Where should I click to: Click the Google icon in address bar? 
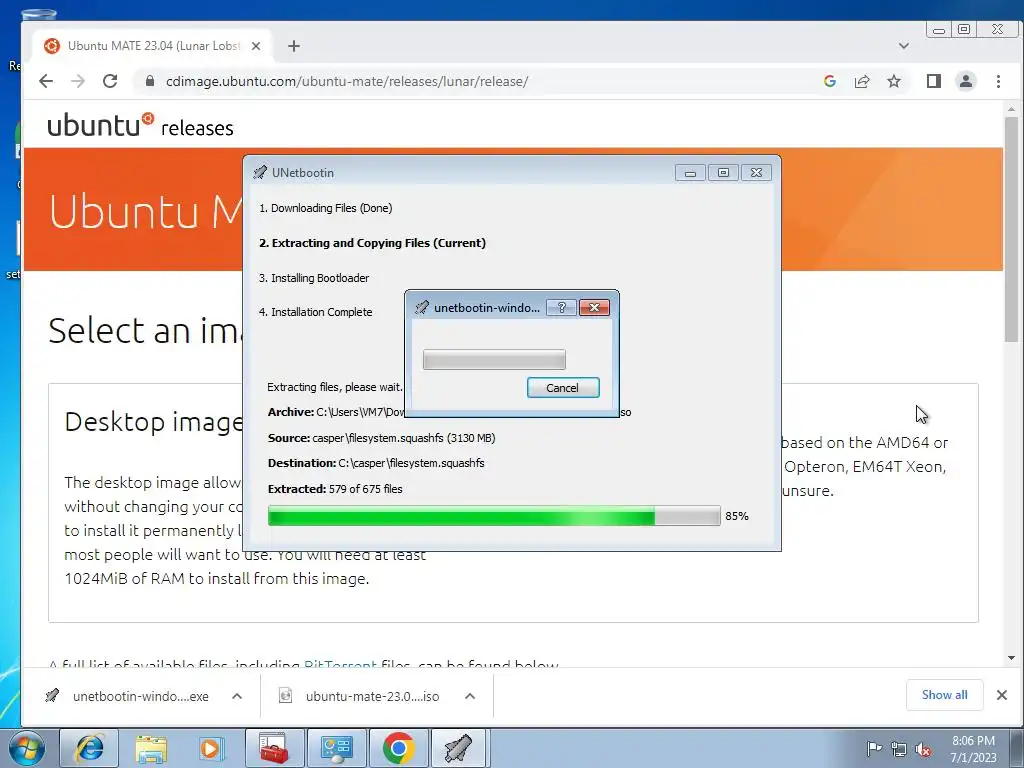pos(830,81)
